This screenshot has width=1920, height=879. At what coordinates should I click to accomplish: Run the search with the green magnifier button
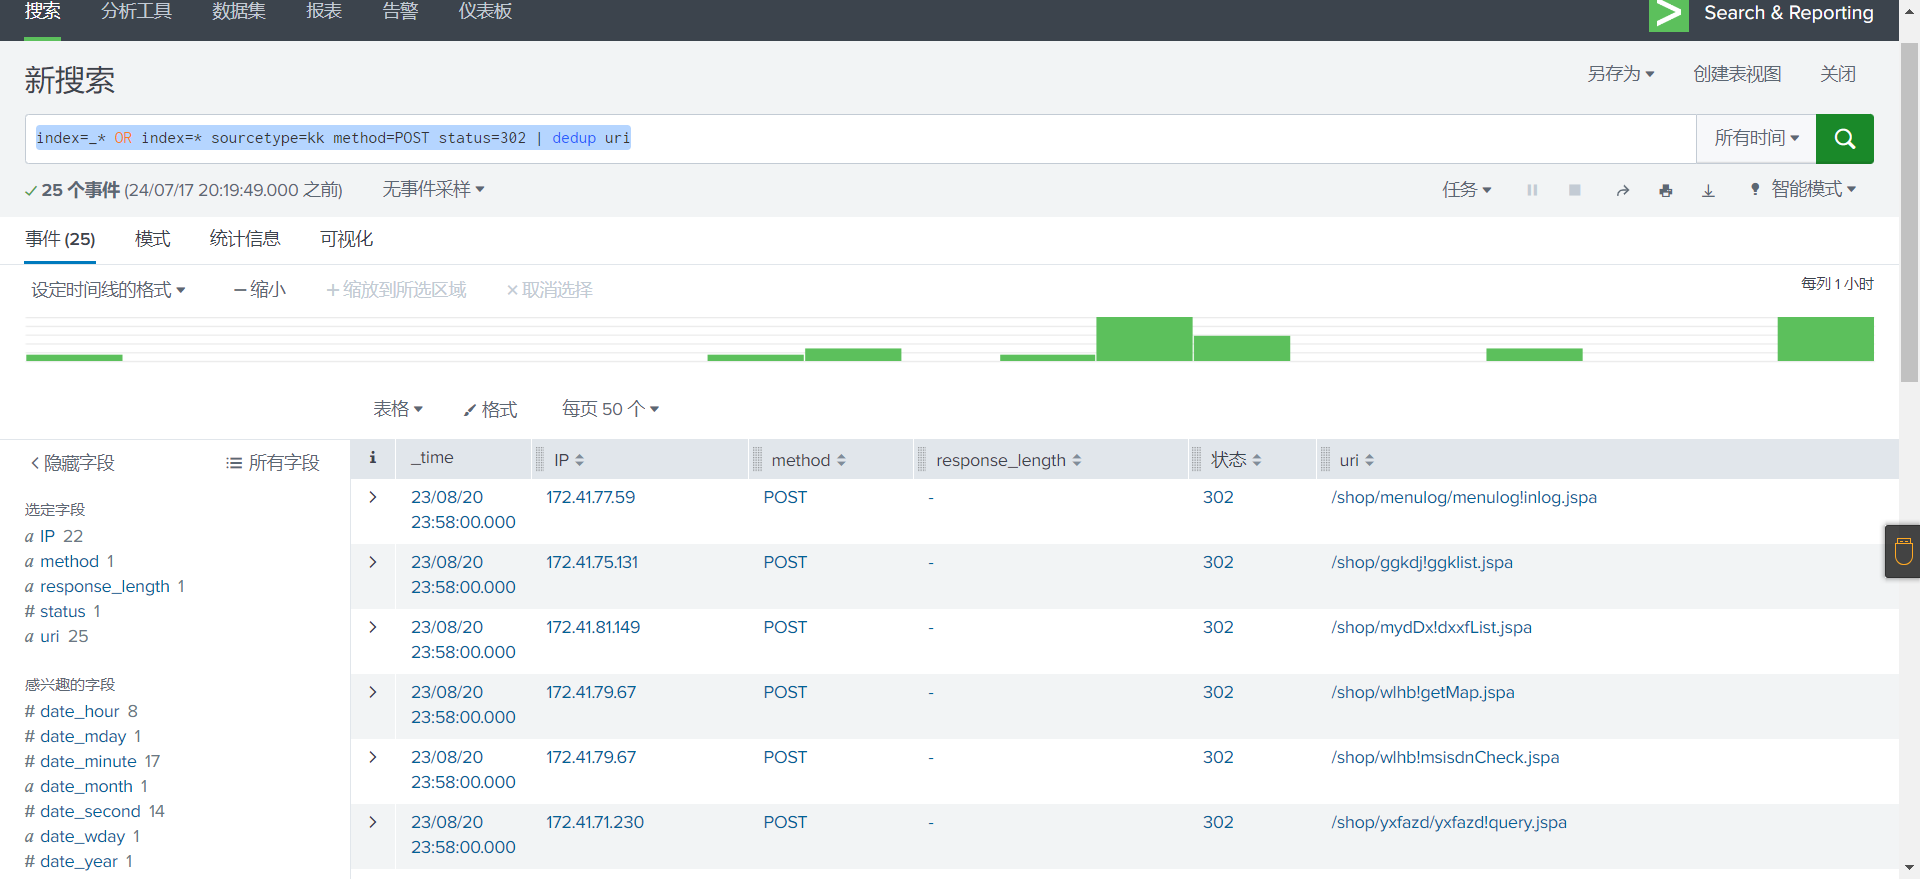coord(1844,139)
